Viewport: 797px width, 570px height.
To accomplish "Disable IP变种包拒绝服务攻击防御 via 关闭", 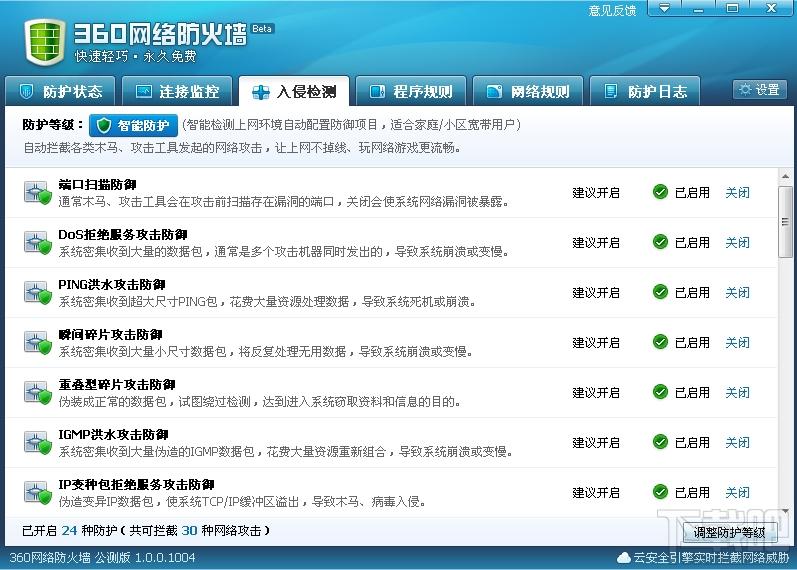I will pyautogui.click(x=737, y=492).
